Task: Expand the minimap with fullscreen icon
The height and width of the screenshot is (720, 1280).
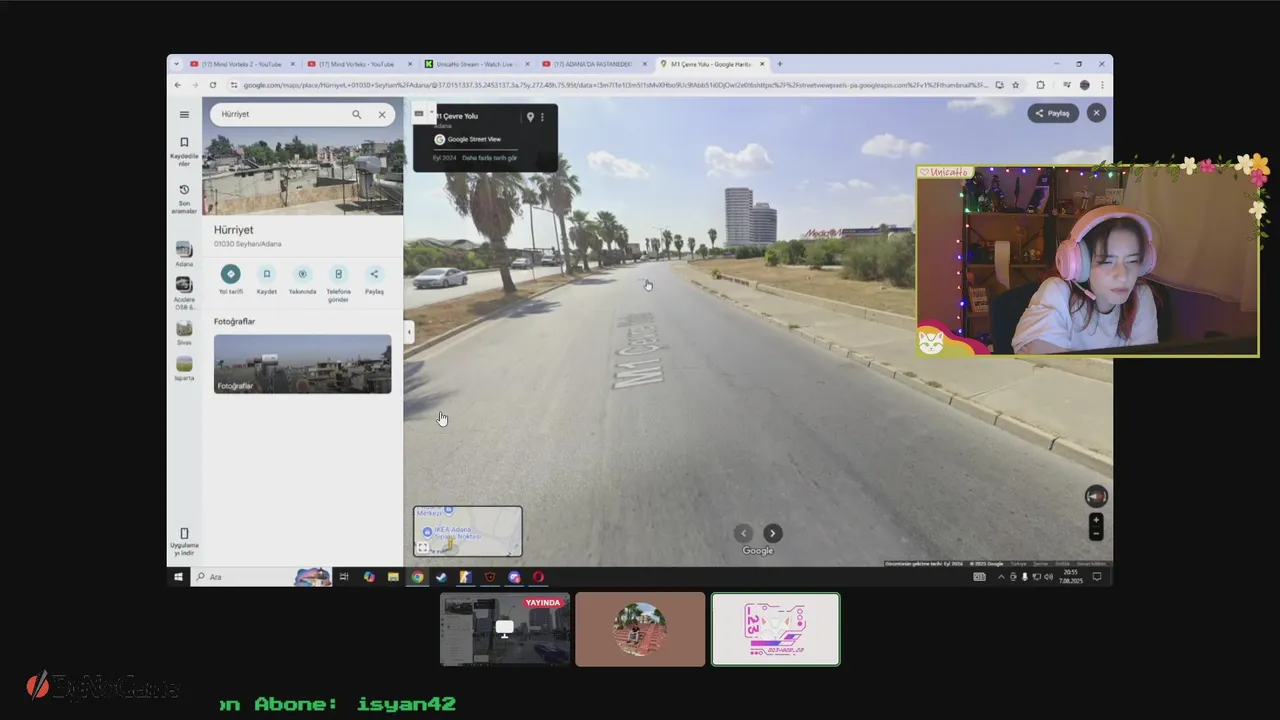Action: tap(423, 547)
